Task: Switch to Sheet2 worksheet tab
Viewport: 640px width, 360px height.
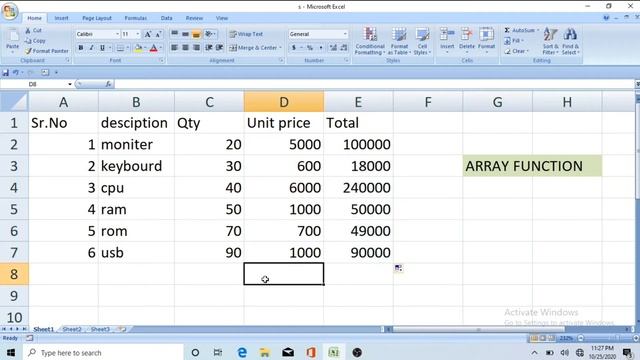Action: [72, 329]
